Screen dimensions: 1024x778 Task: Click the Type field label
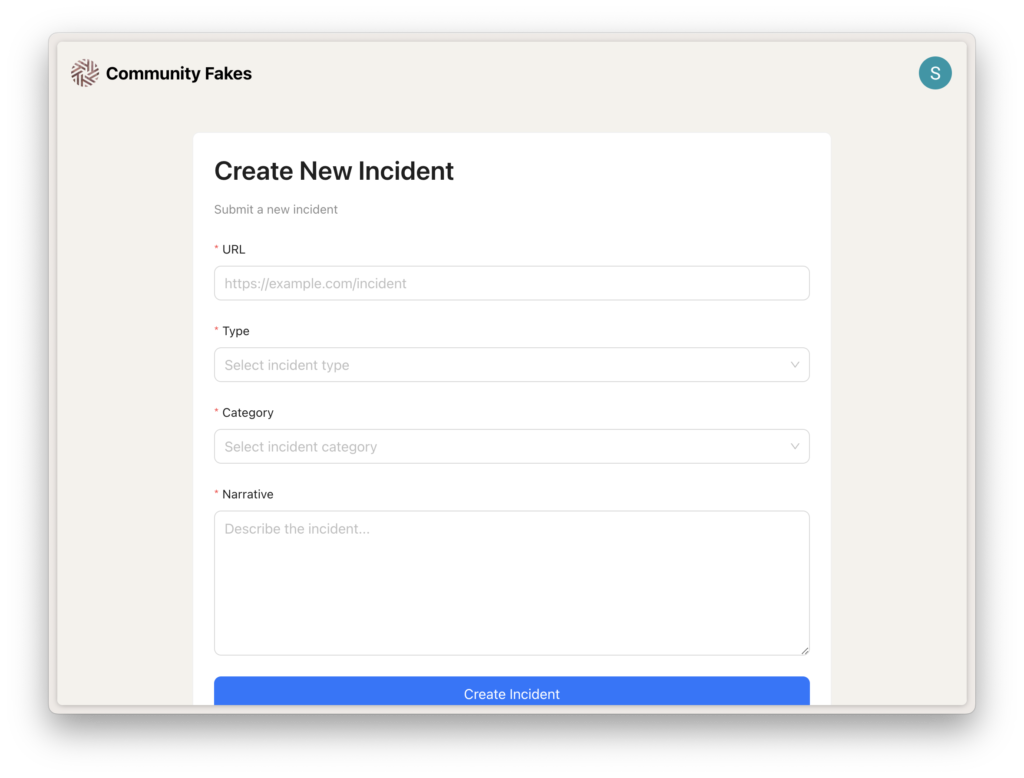tap(236, 331)
